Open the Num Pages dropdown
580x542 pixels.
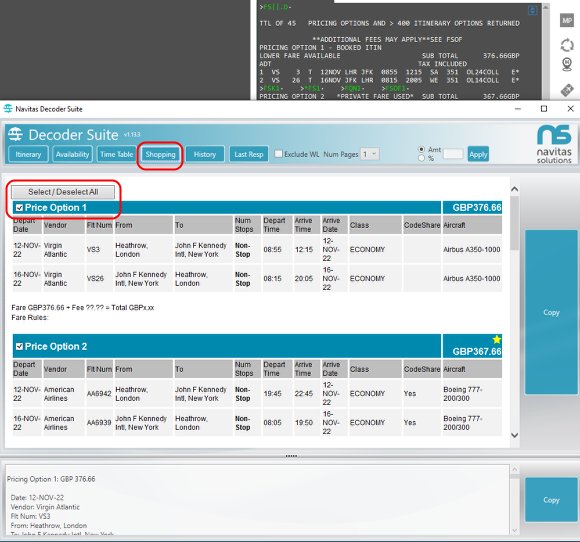click(x=370, y=154)
